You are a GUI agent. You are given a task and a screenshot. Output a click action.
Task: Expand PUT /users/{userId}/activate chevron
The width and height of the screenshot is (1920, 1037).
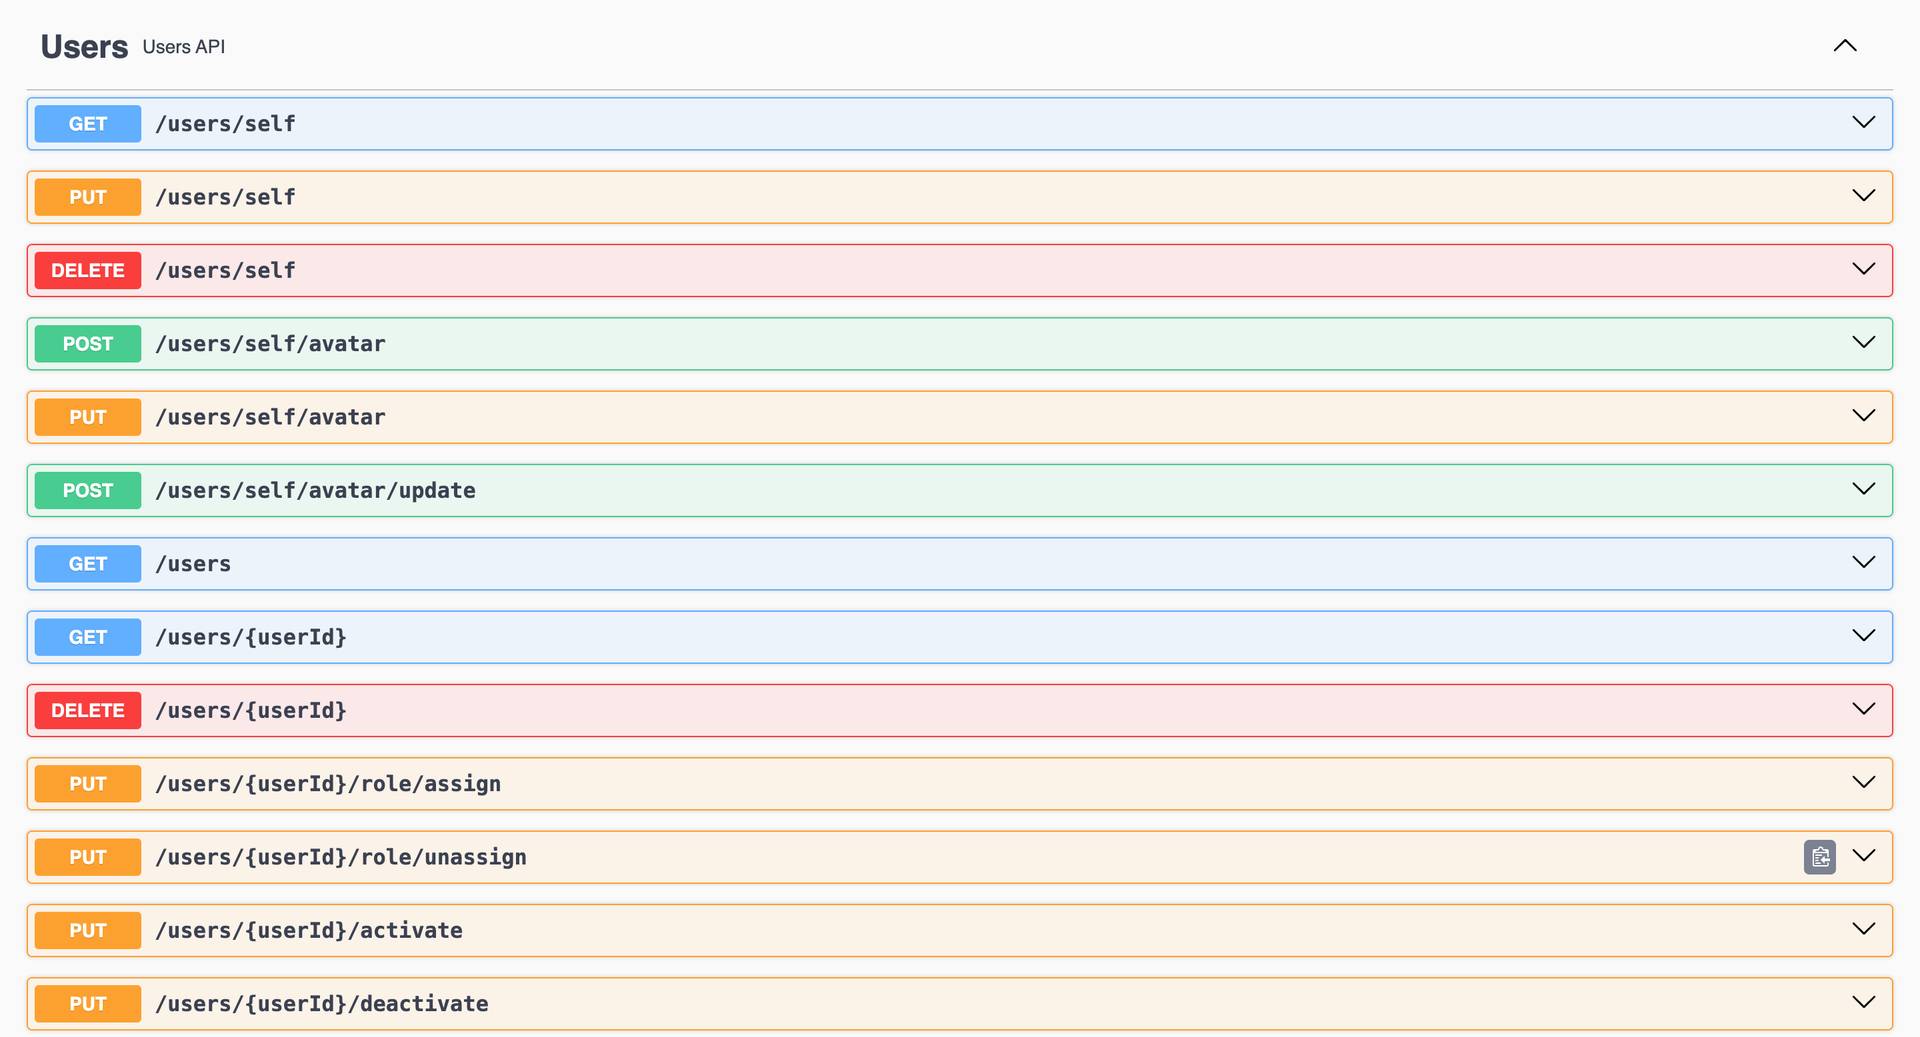1863,929
